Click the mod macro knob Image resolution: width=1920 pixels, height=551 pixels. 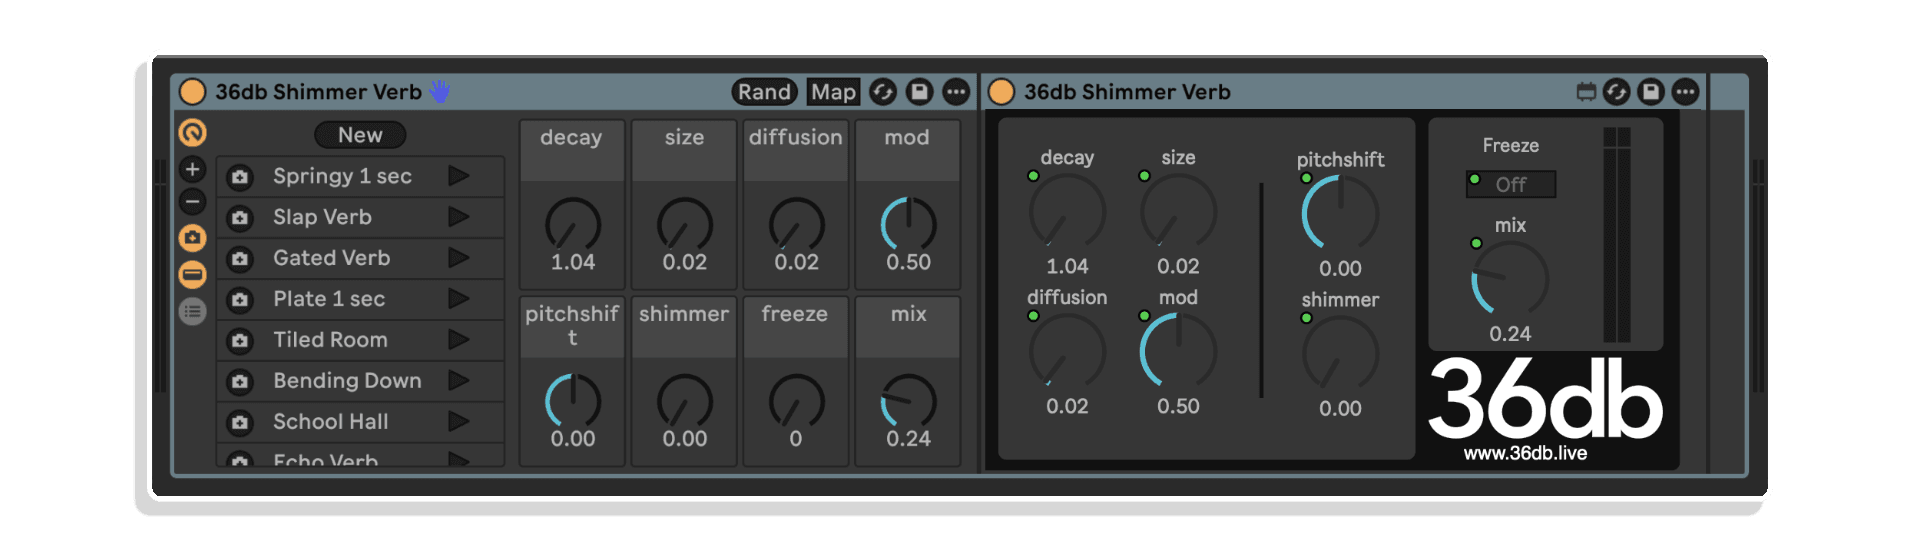pyautogui.click(x=909, y=224)
